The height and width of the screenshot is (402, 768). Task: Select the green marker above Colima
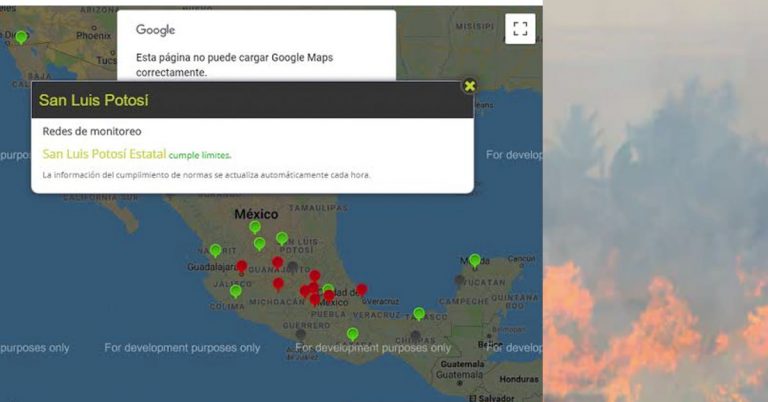236,292
